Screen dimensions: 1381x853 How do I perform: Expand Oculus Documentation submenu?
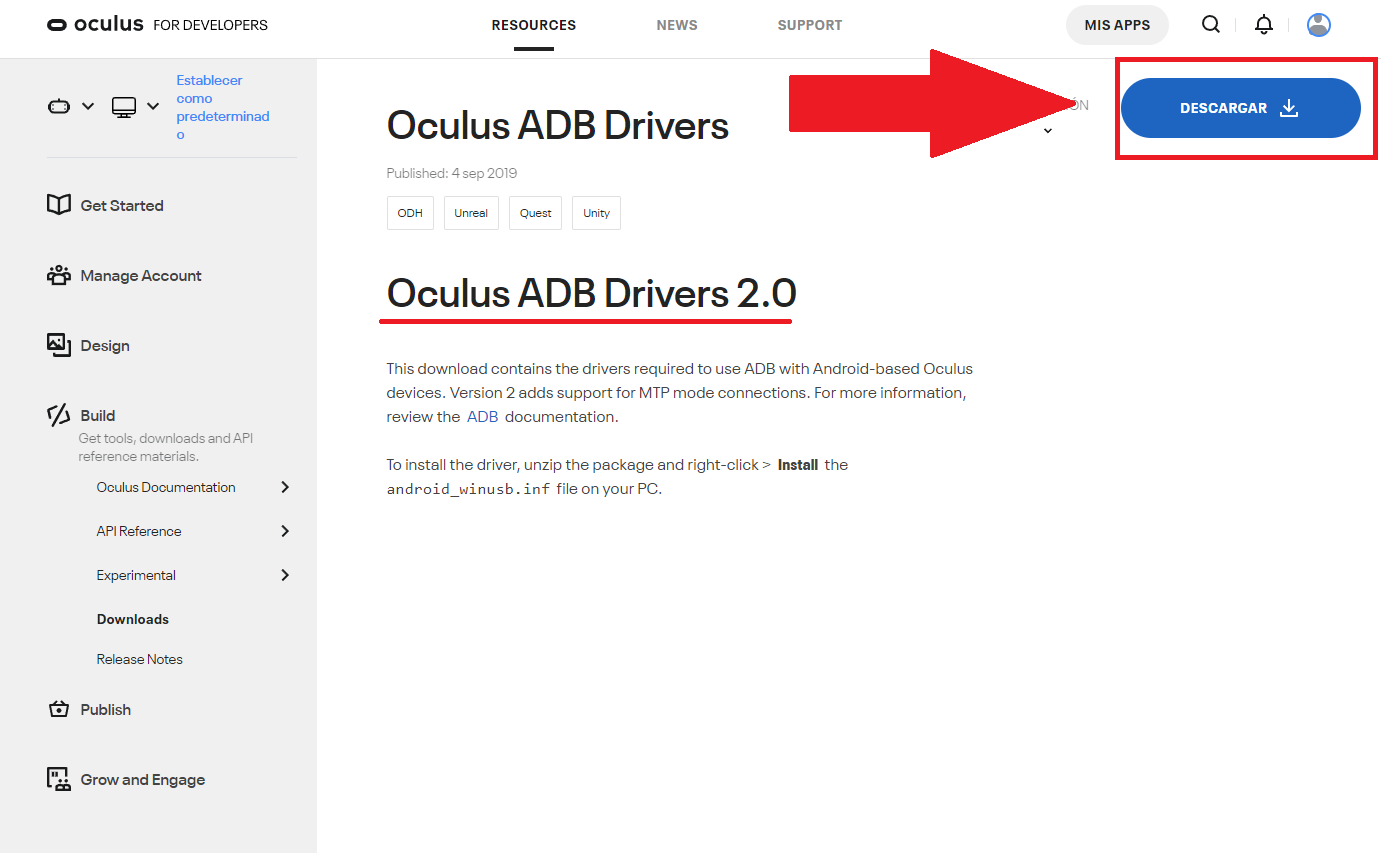(285, 487)
